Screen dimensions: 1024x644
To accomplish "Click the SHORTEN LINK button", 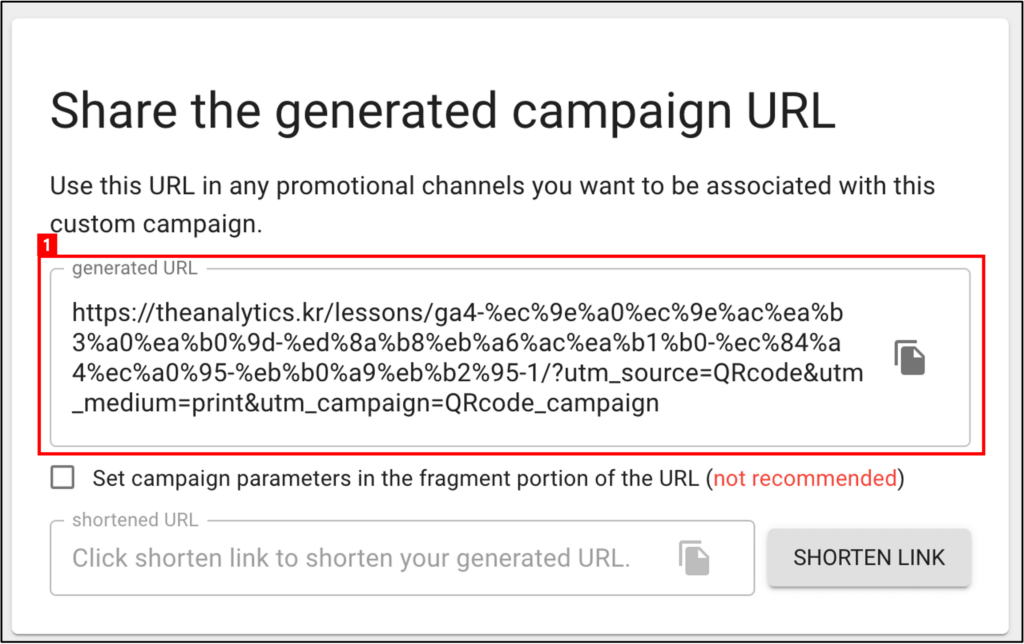I will coord(869,557).
